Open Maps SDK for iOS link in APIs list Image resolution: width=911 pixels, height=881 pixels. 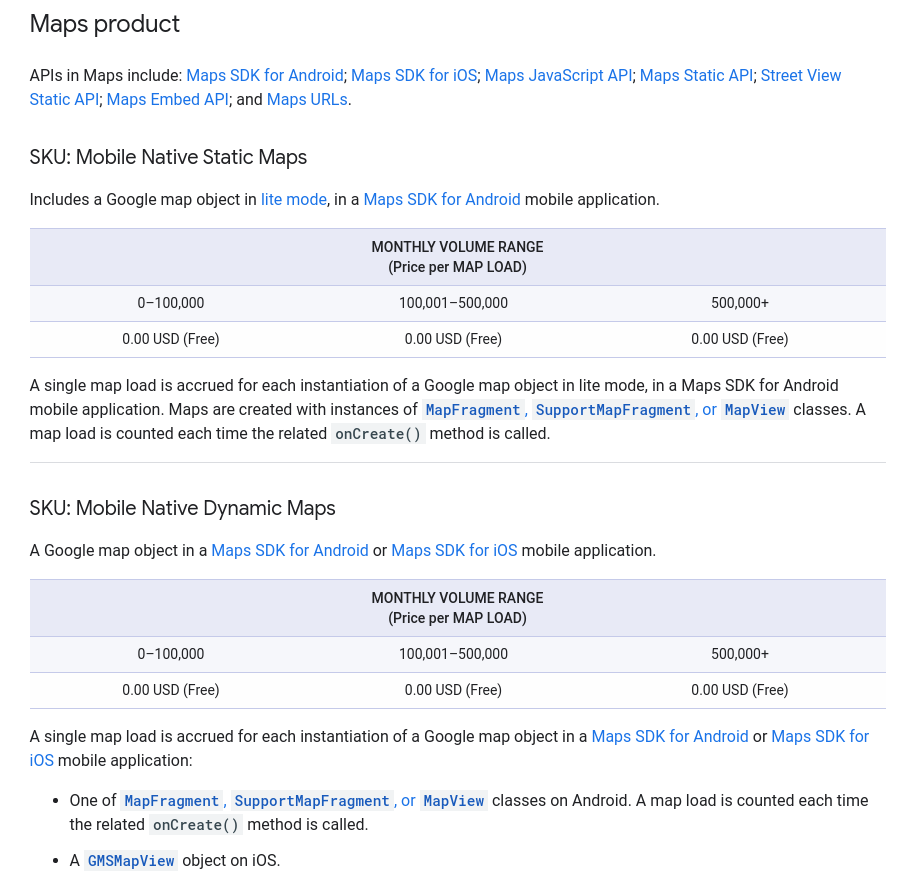tap(414, 76)
